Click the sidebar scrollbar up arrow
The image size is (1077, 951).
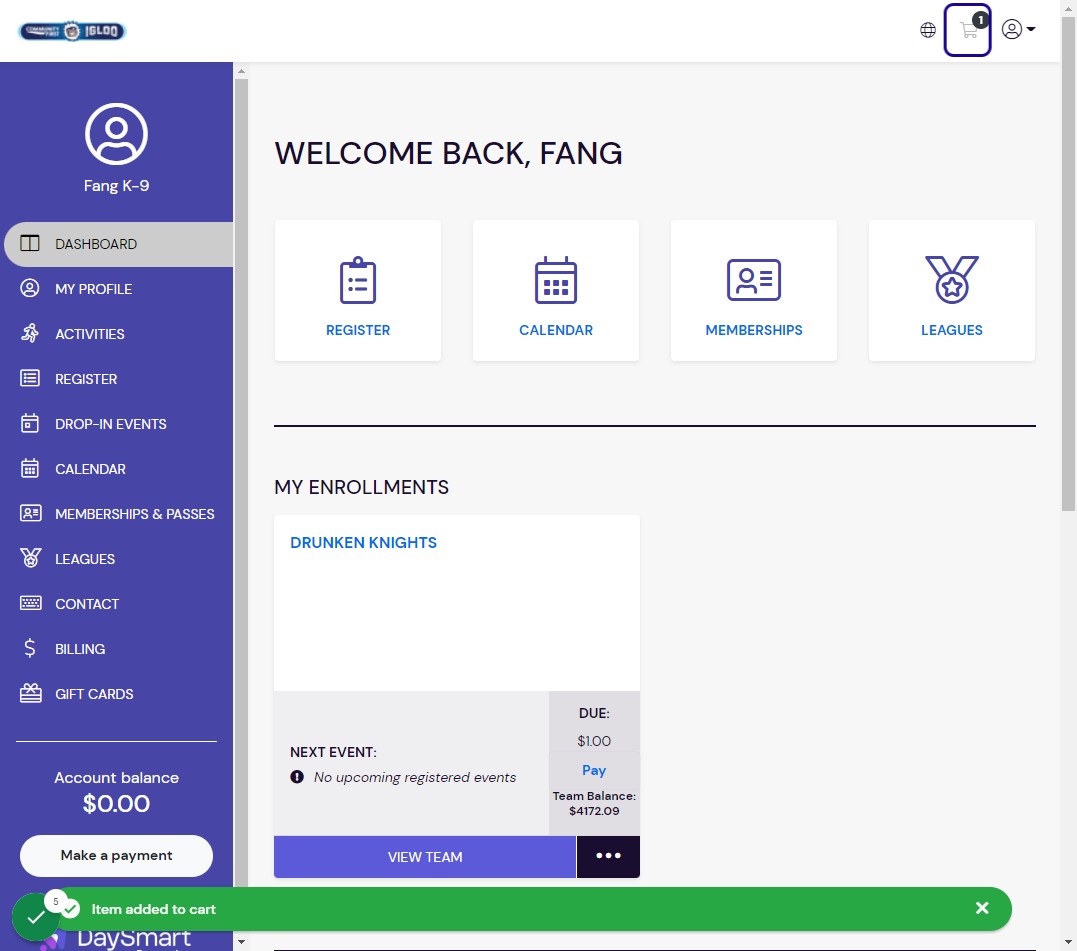click(241, 71)
